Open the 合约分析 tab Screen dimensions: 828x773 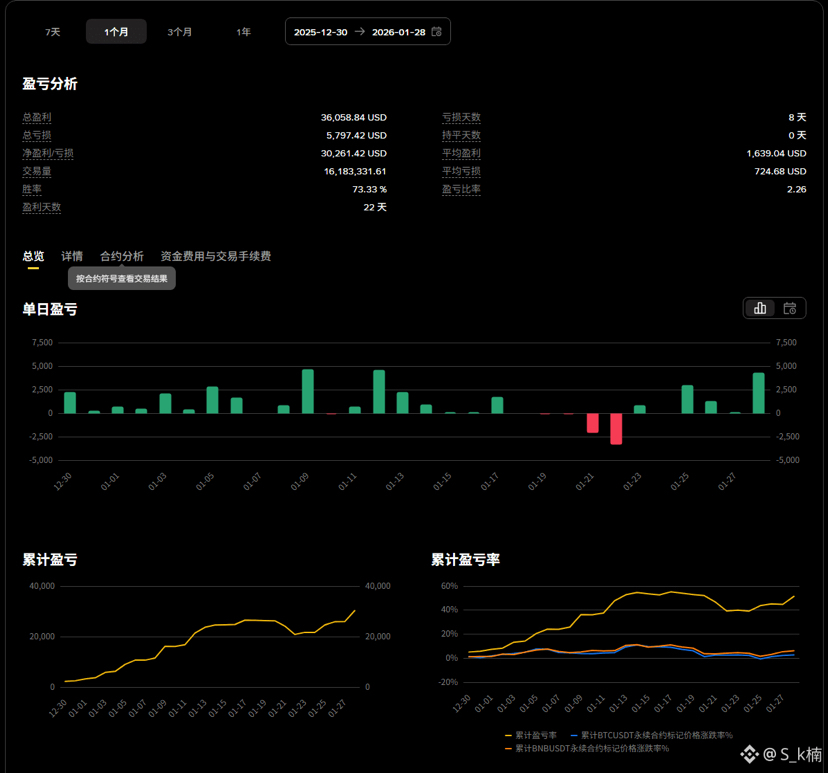point(122,256)
